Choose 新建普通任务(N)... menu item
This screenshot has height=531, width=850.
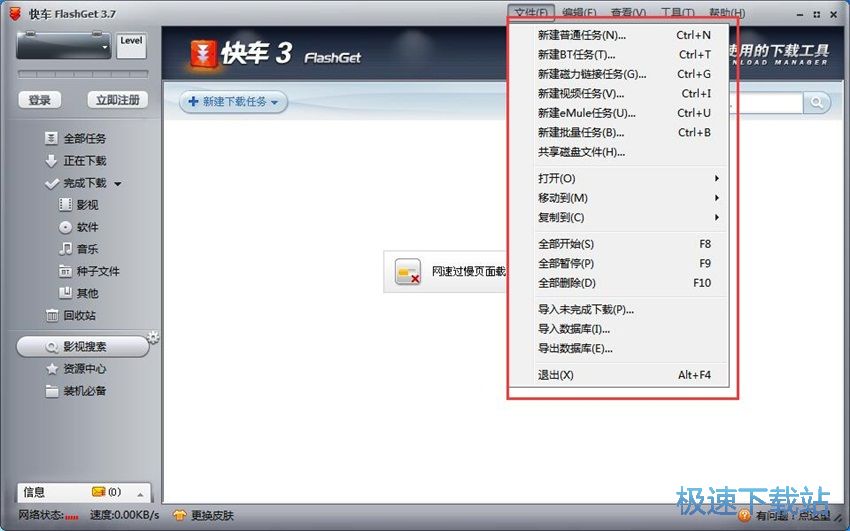629,35
